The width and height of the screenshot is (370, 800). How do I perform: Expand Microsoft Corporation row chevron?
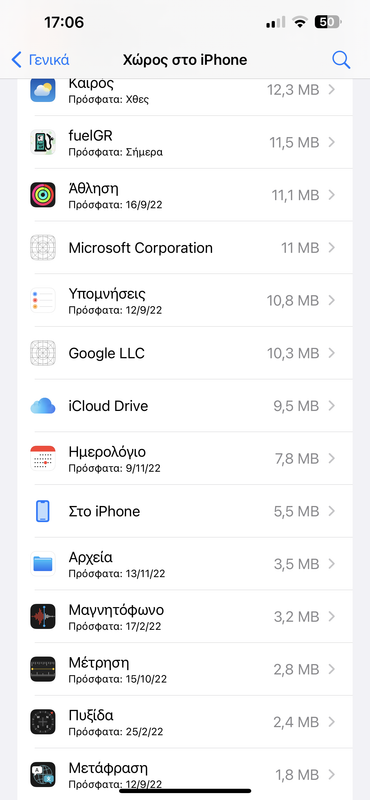click(332, 248)
